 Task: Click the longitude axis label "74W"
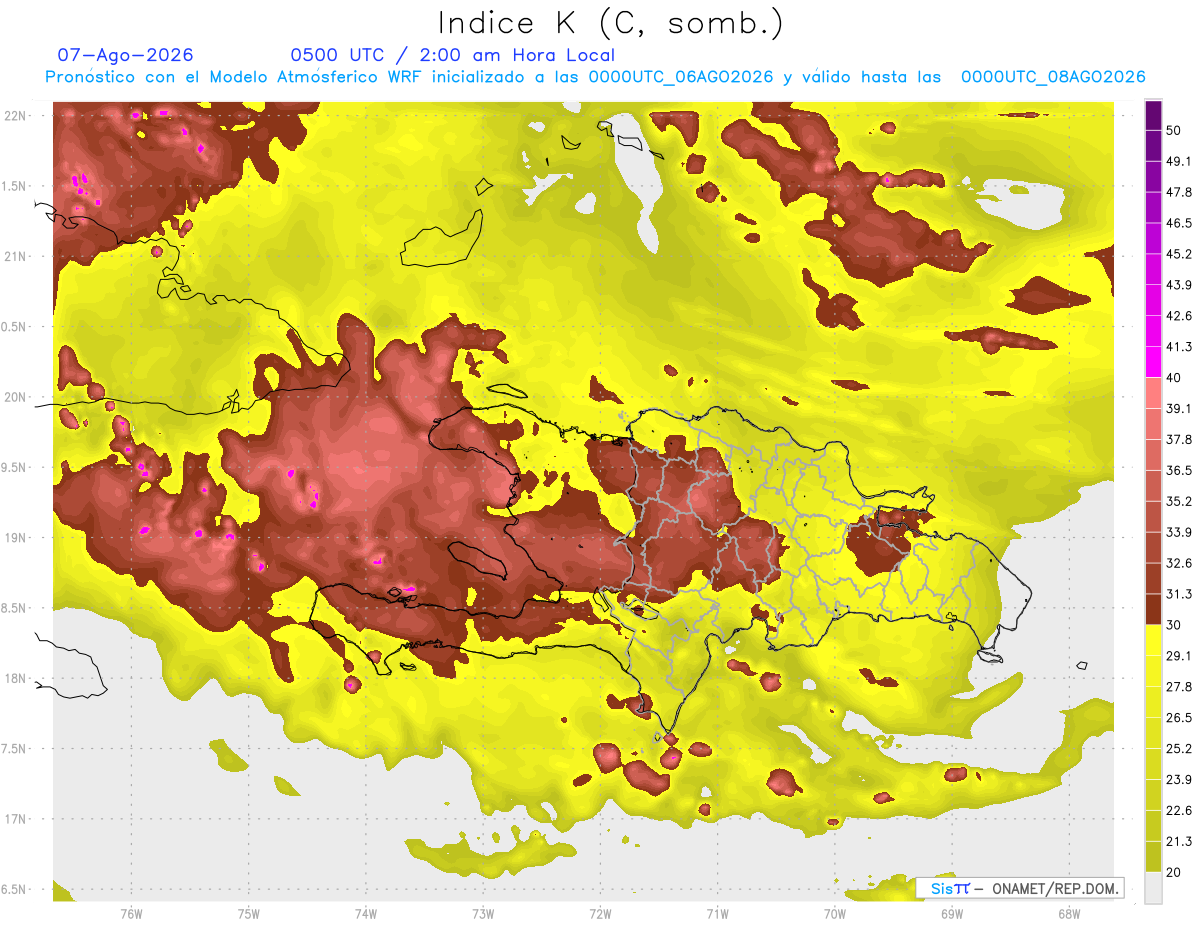click(x=365, y=914)
